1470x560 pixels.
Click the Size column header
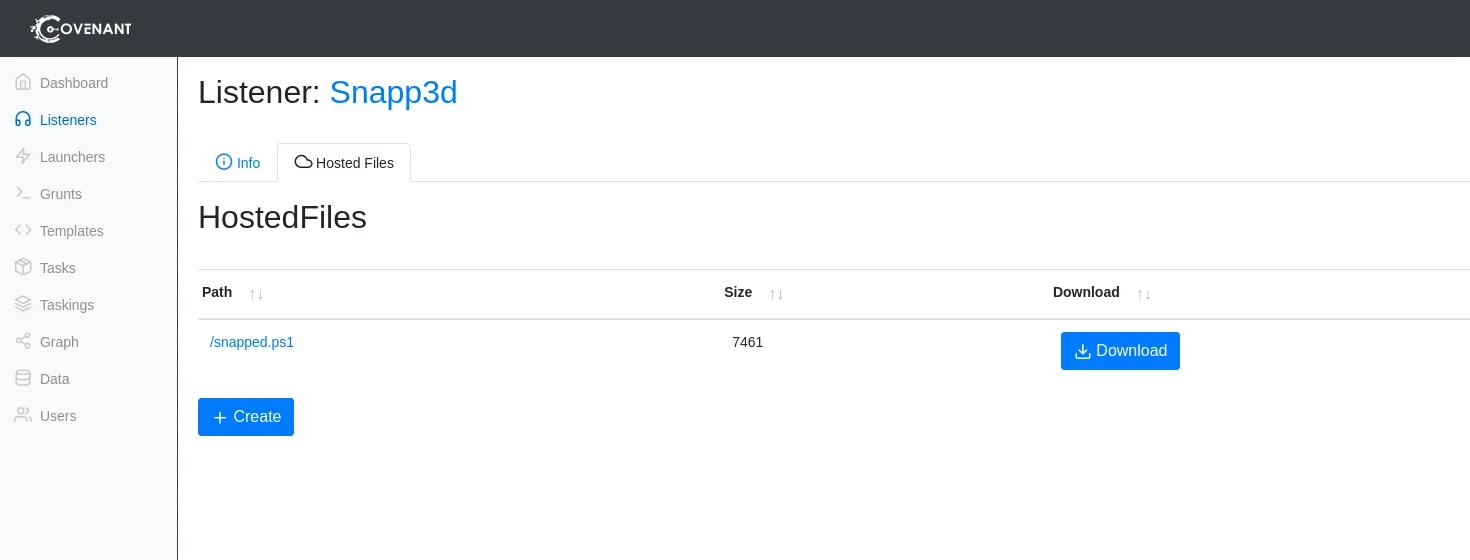pos(738,292)
